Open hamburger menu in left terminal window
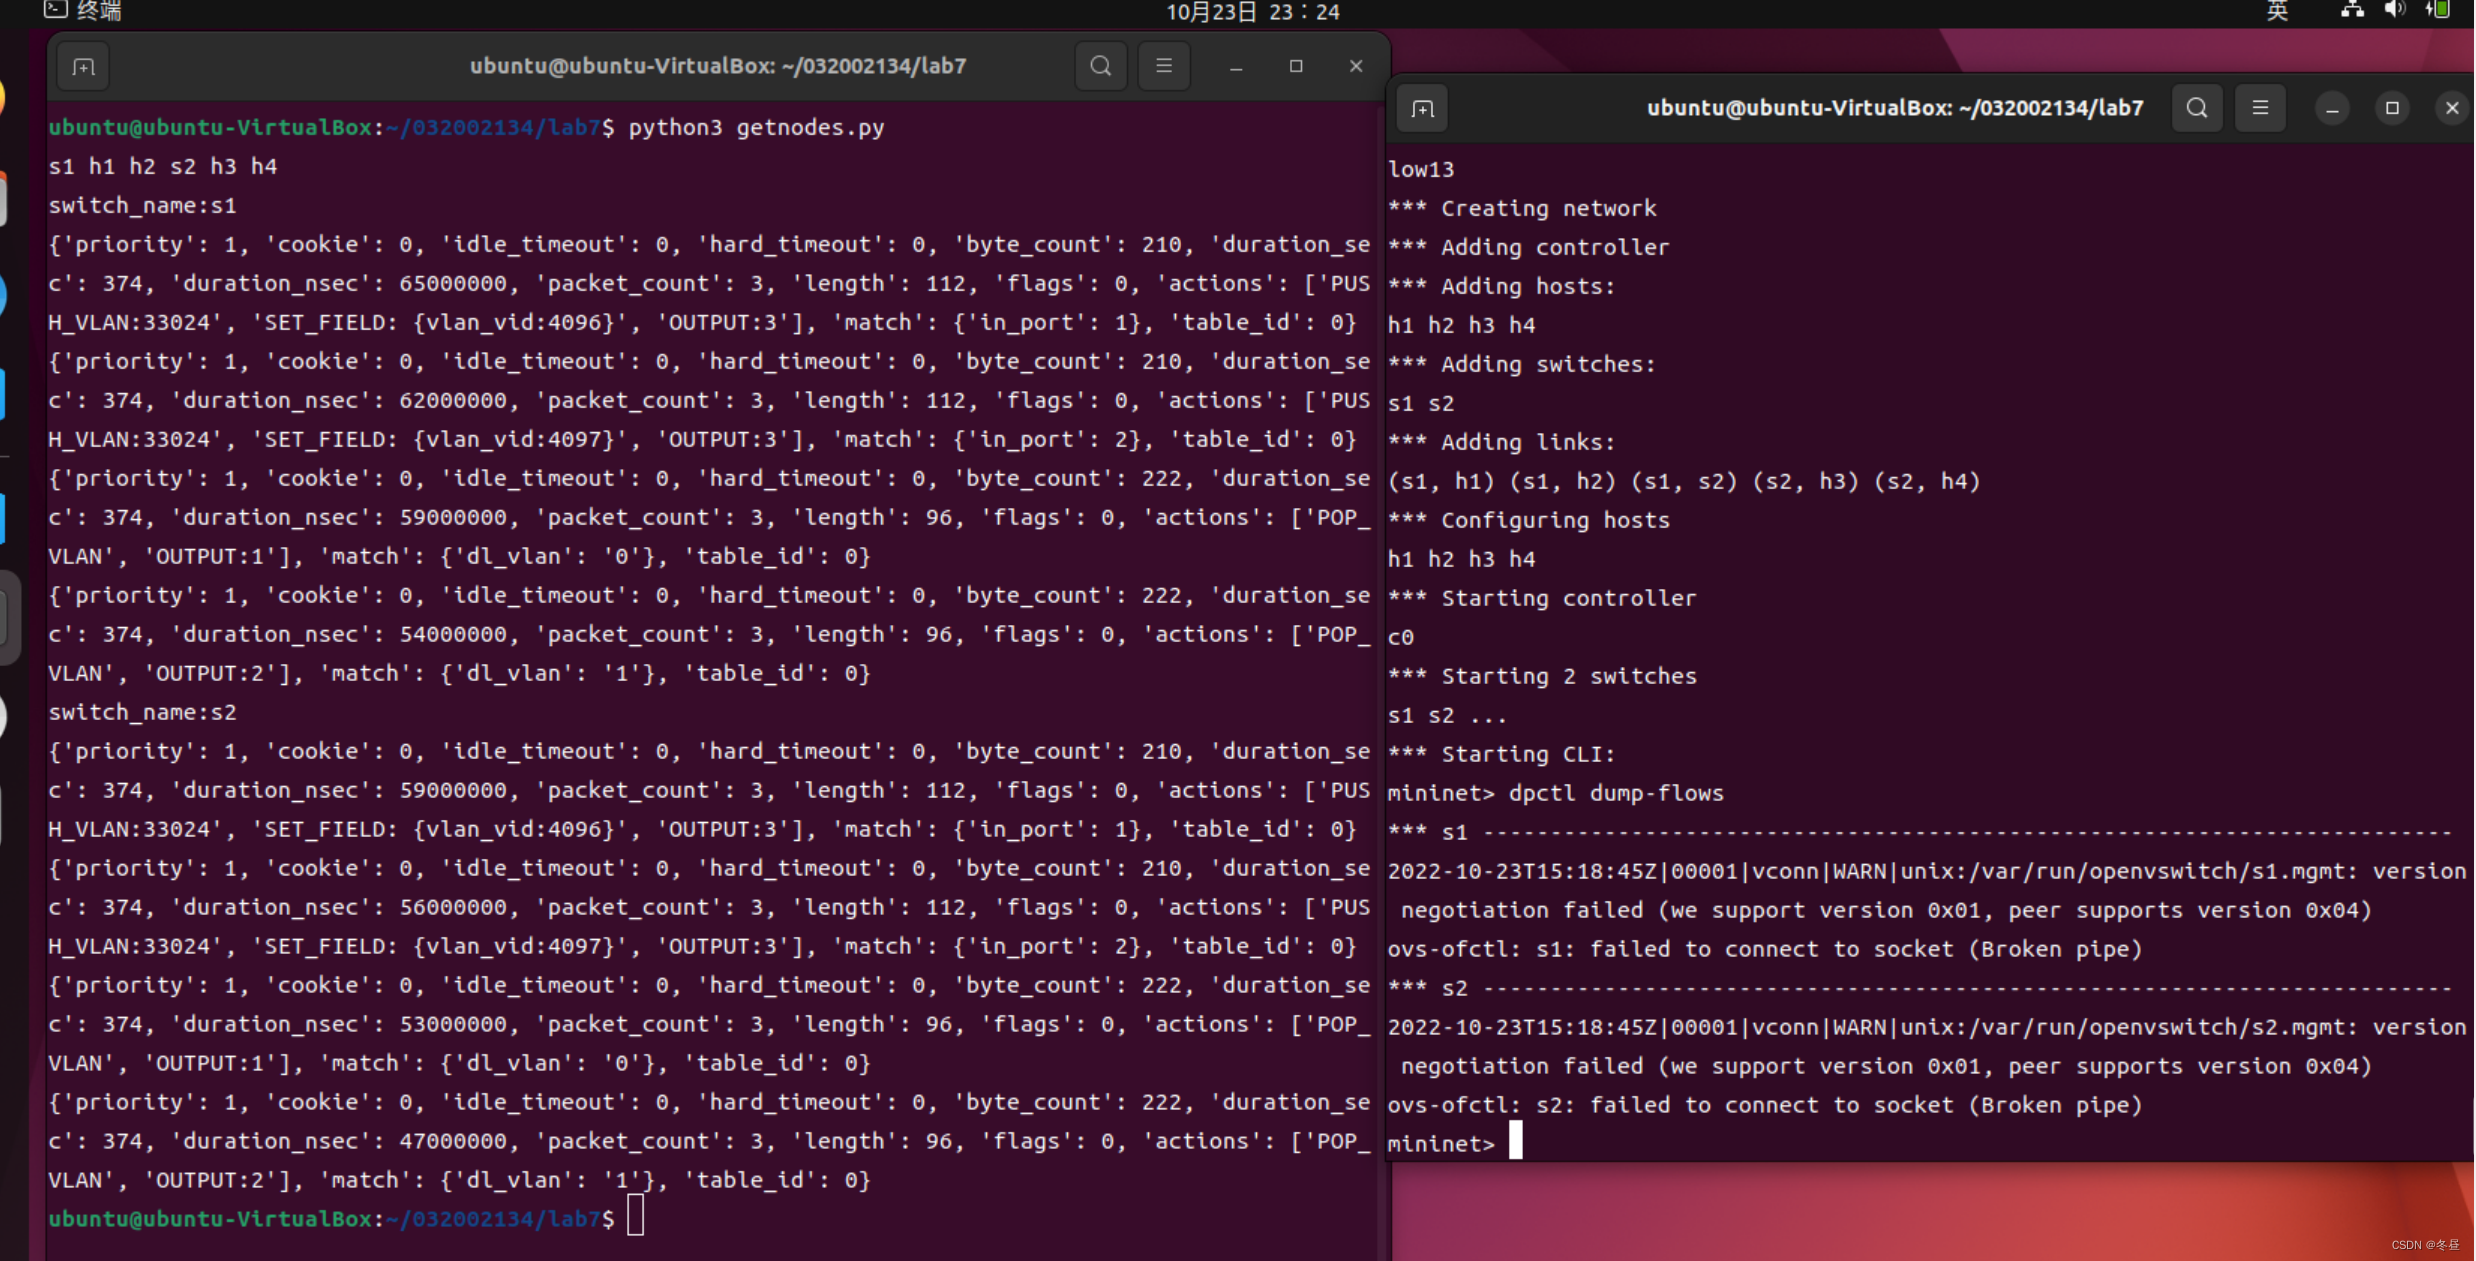 1164,66
